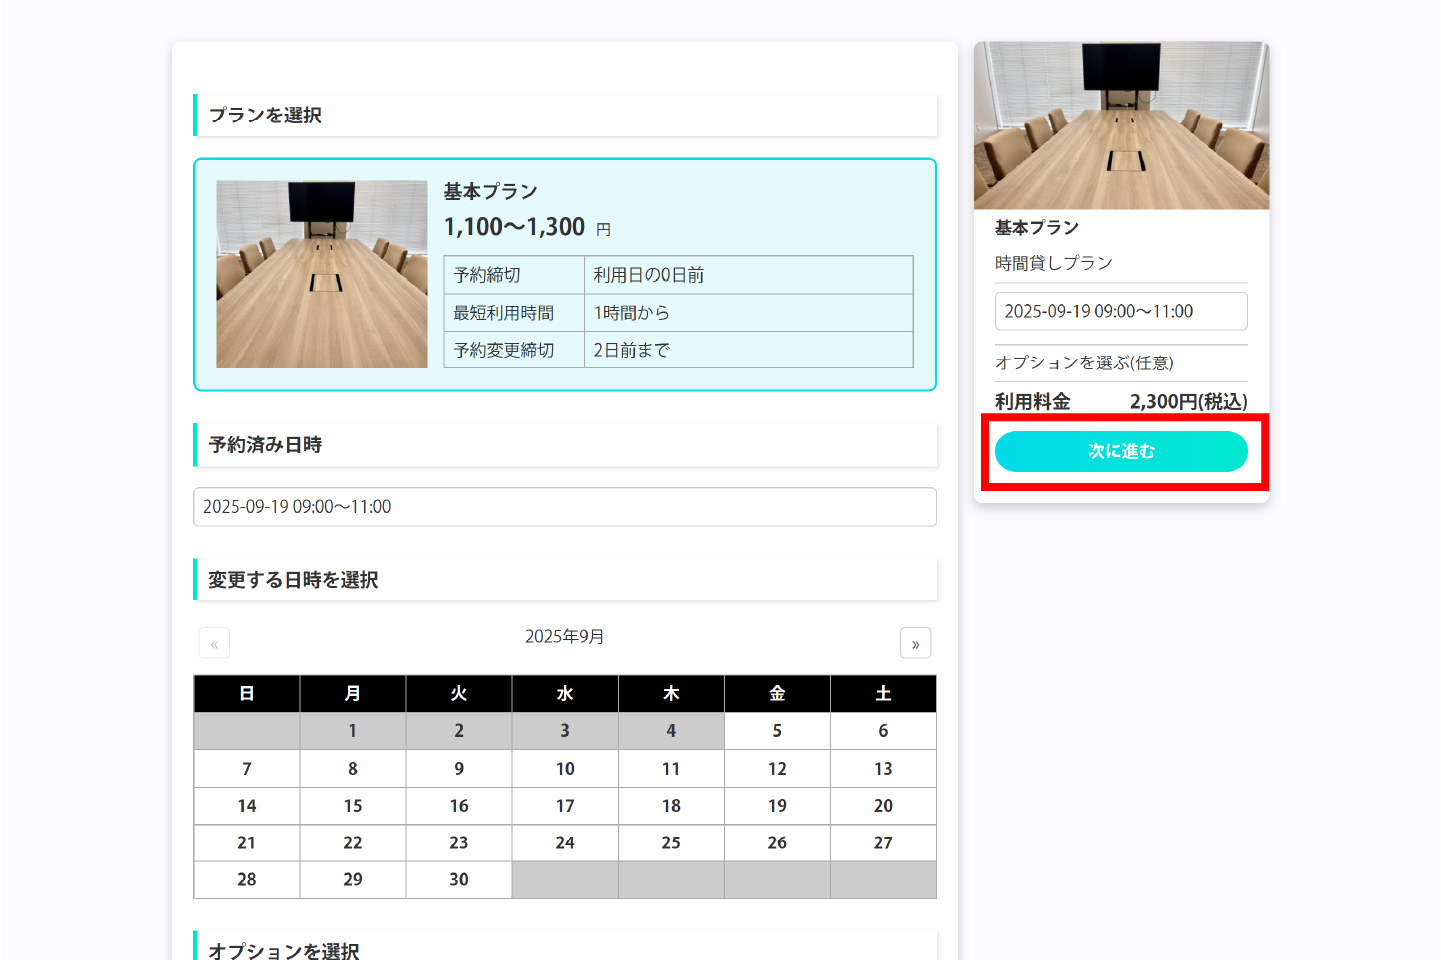Image resolution: width=1441 pixels, height=960 pixels.
Task: Click the next month arrow button
Action: click(x=915, y=643)
